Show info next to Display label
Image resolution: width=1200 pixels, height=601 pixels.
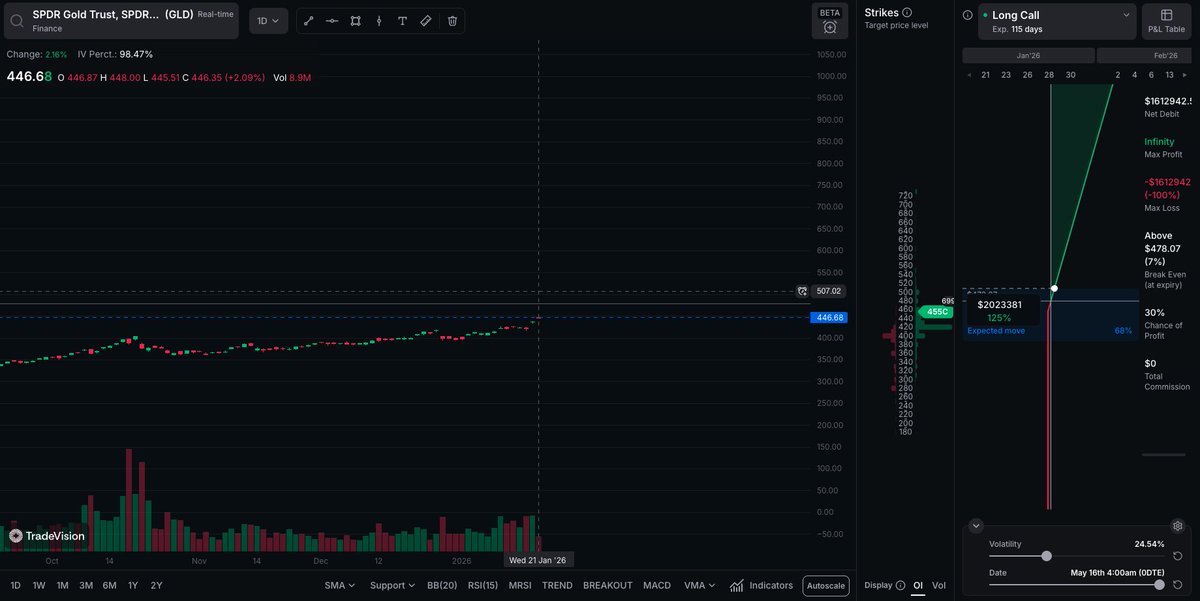click(901, 586)
